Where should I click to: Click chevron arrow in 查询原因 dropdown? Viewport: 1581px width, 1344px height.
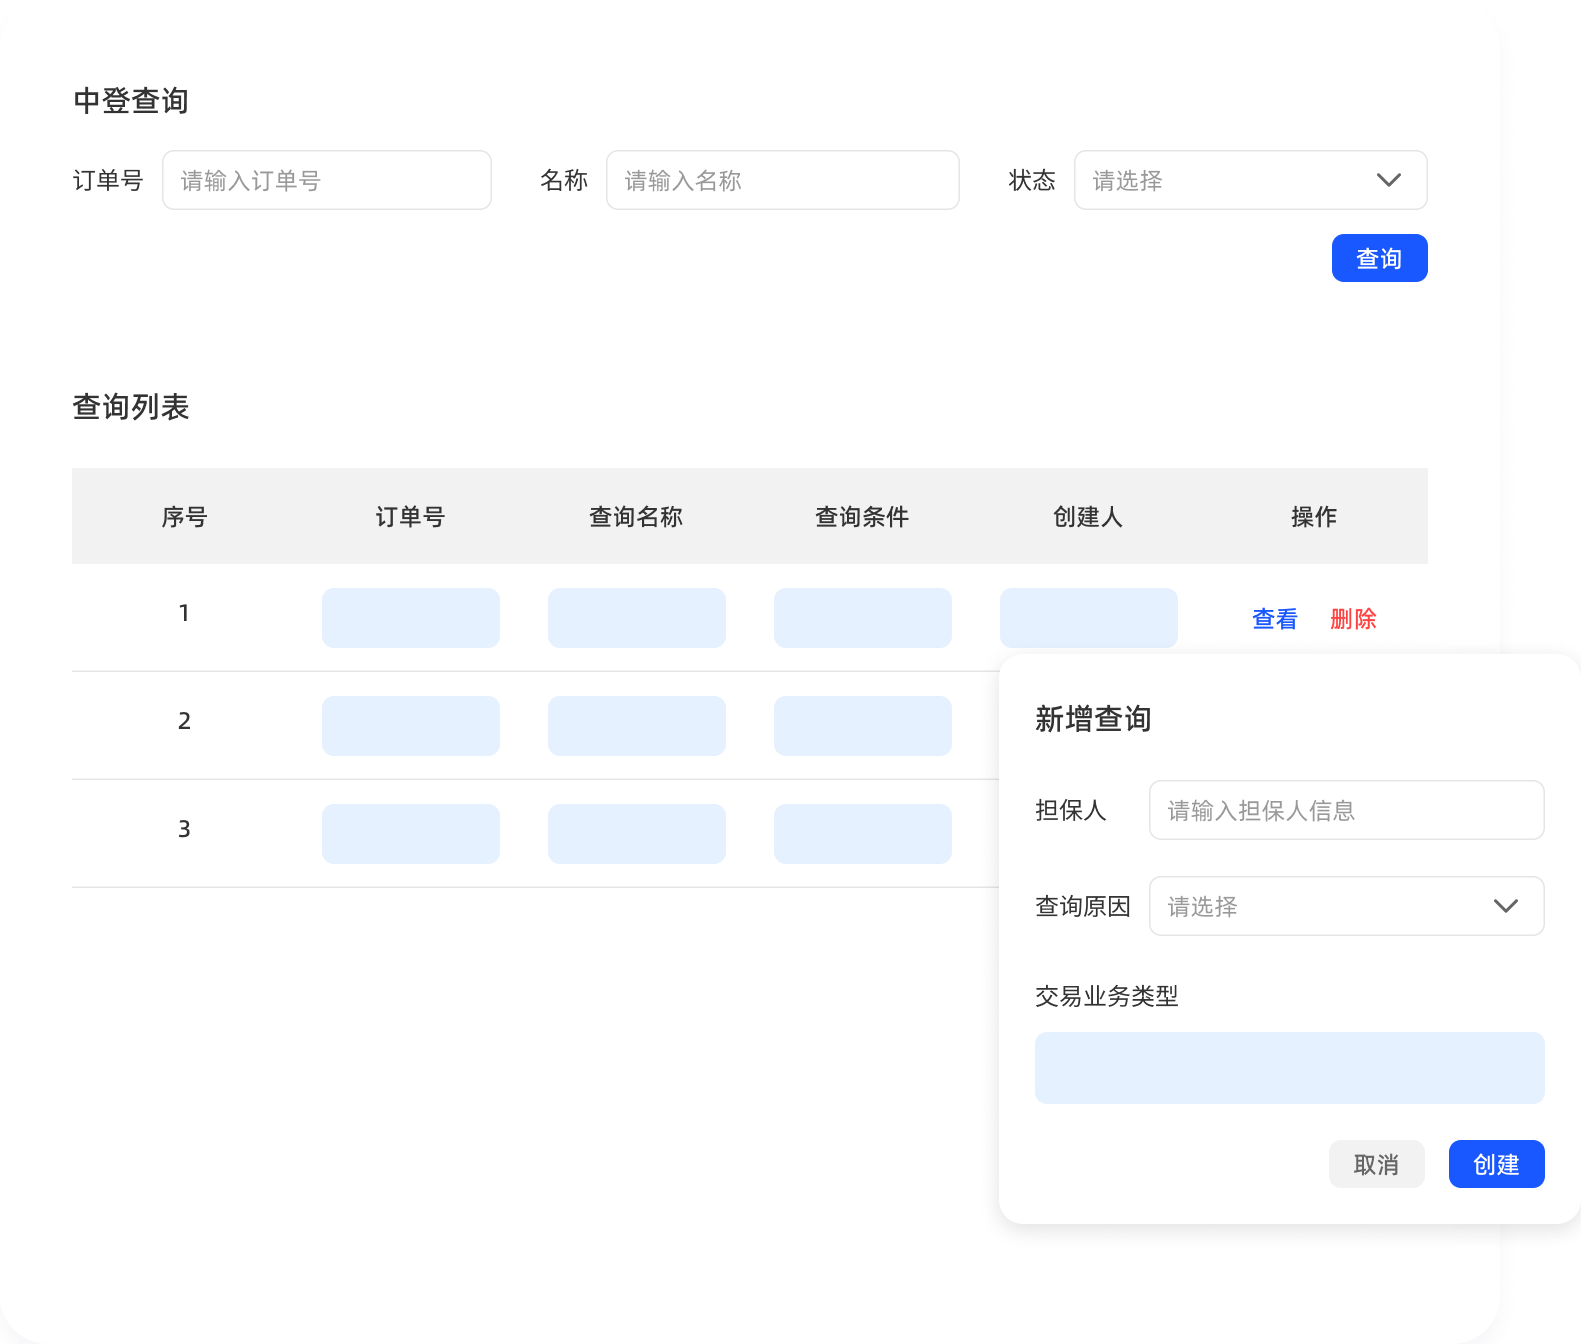(x=1505, y=906)
